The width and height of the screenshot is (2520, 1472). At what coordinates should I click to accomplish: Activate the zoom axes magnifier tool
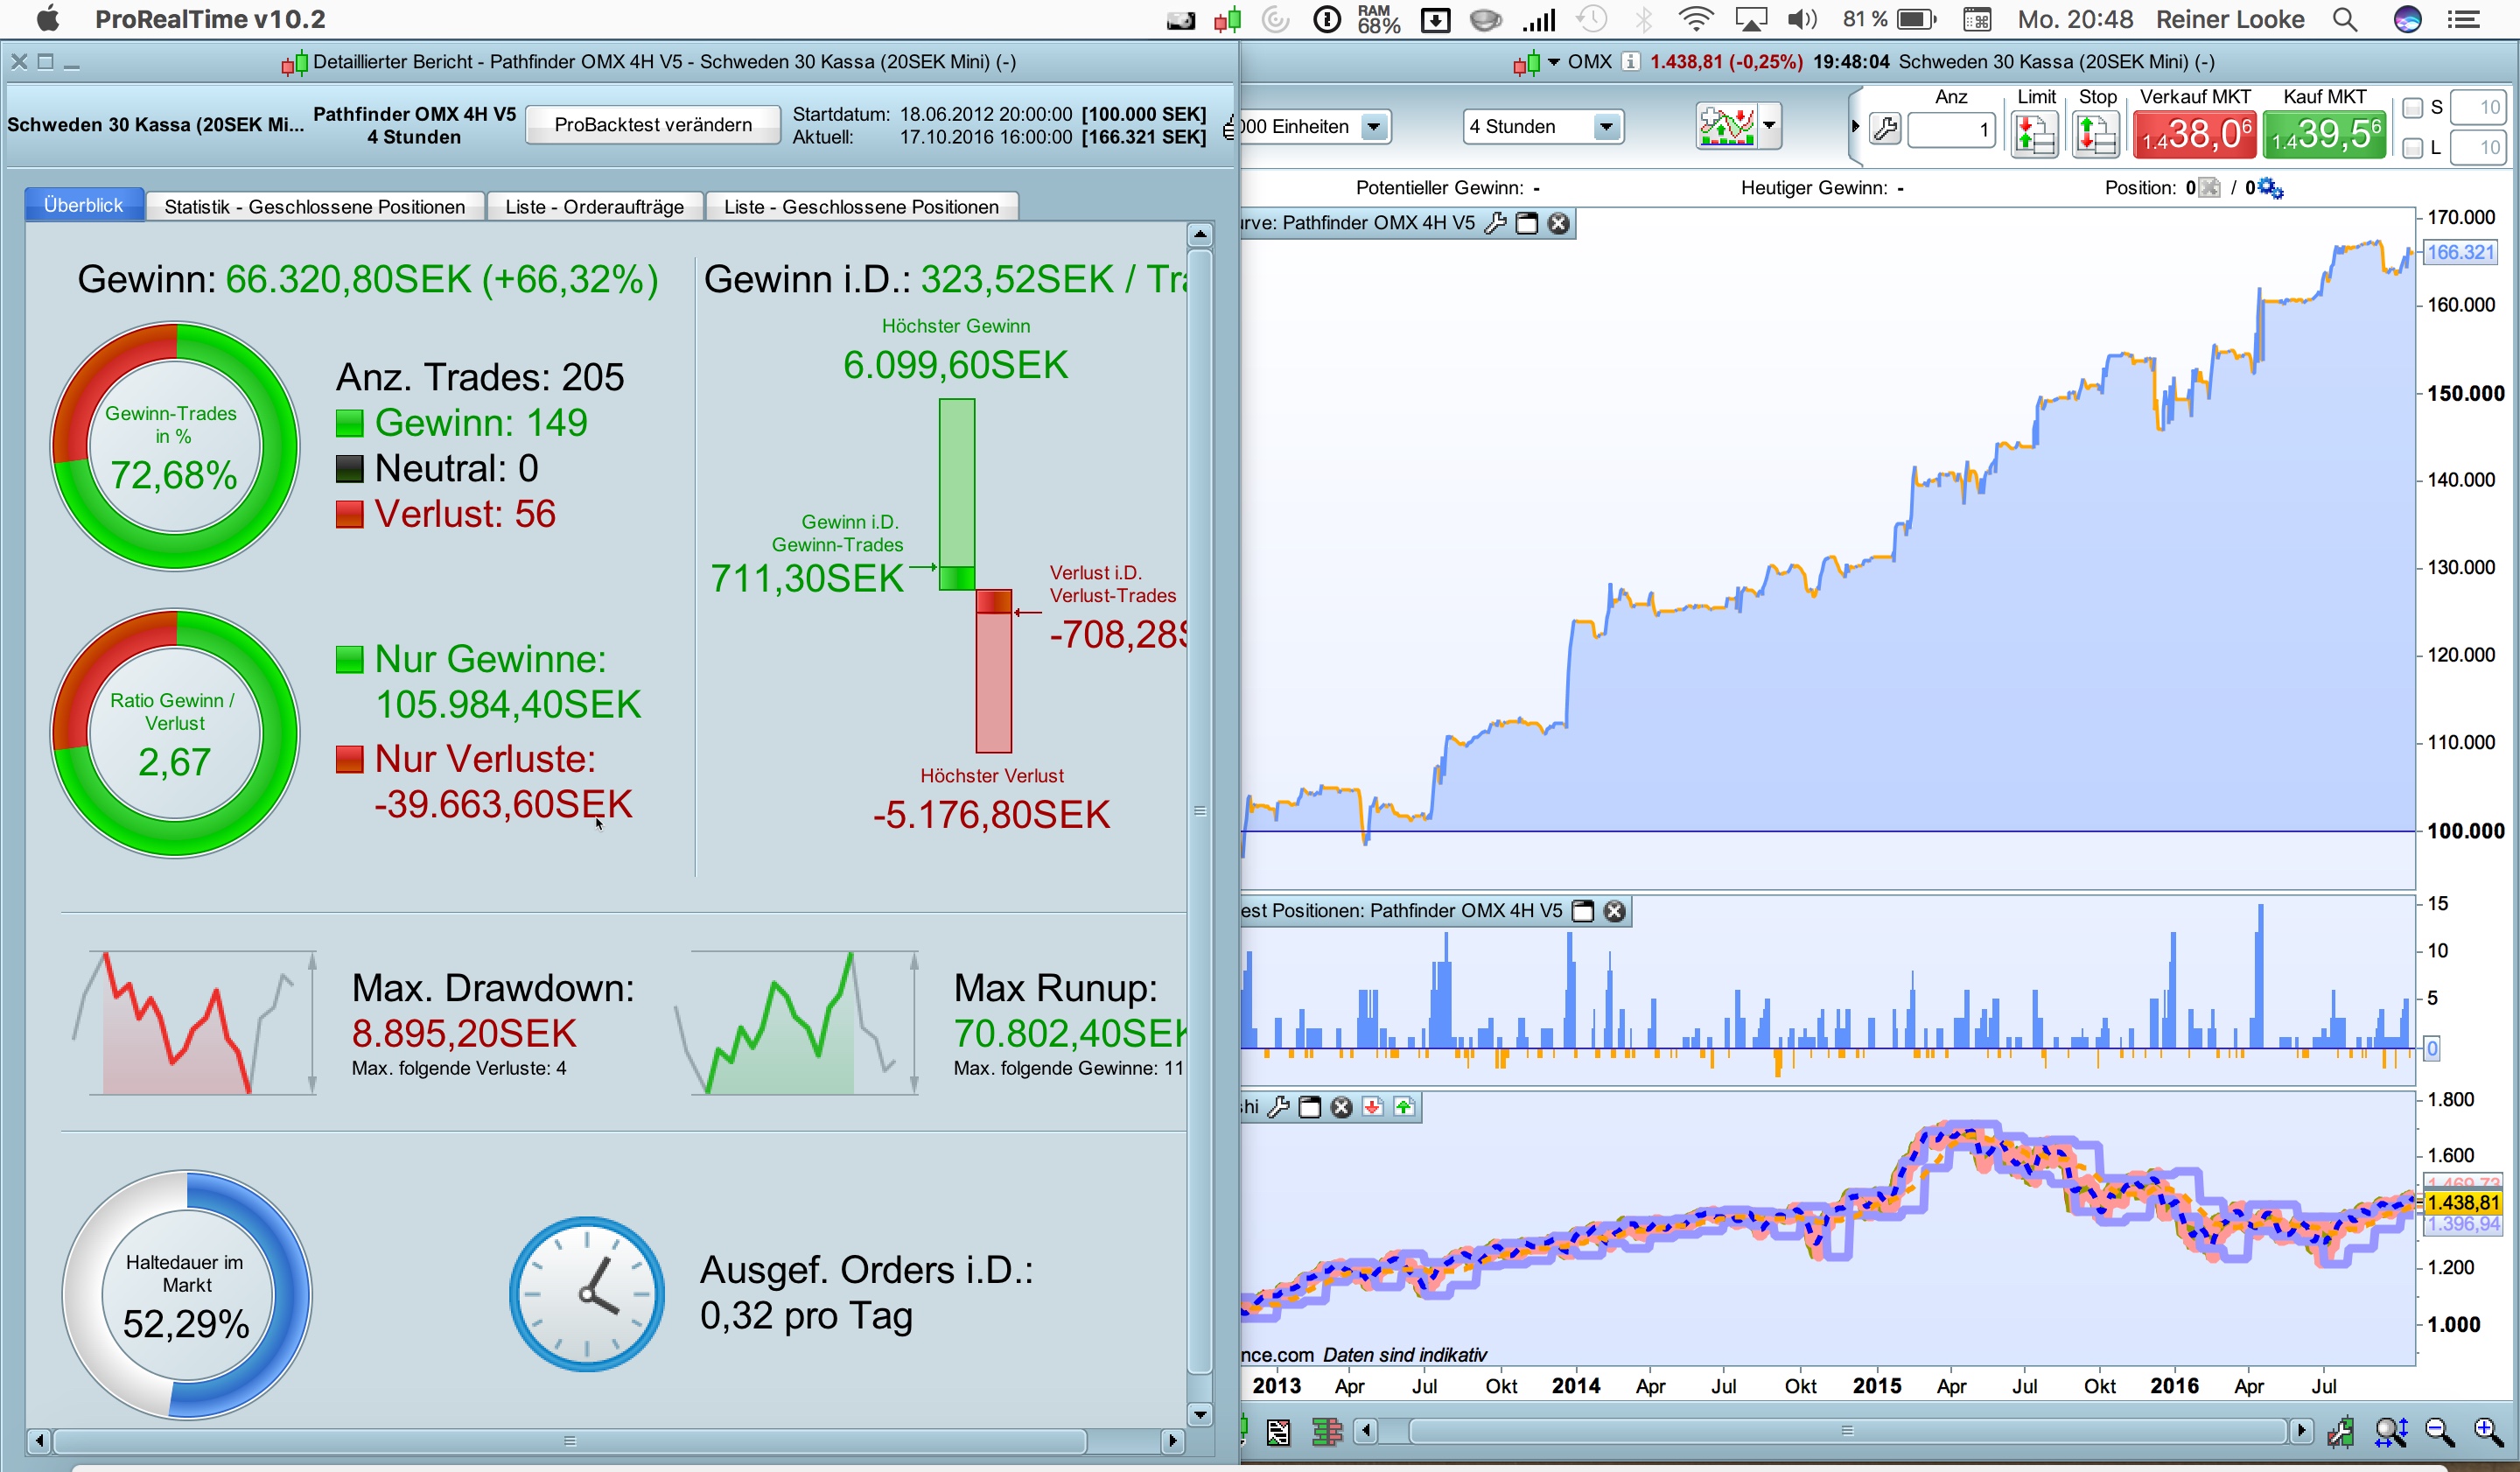tap(2390, 1432)
